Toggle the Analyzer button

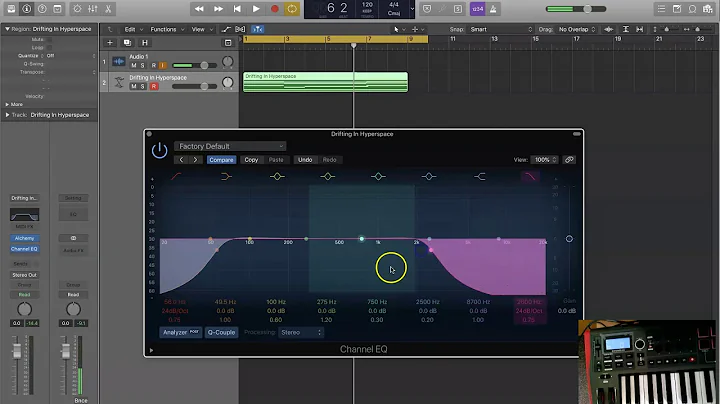[x=181, y=332]
